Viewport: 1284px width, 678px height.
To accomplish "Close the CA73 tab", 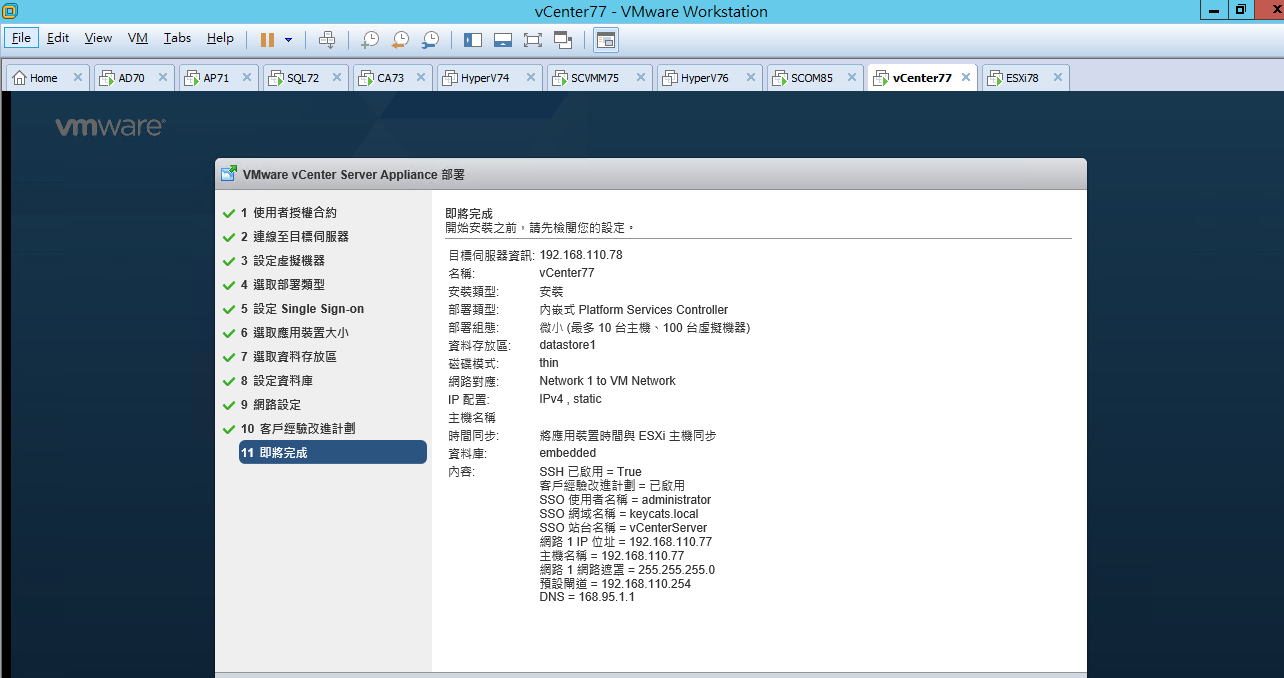I will point(422,77).
